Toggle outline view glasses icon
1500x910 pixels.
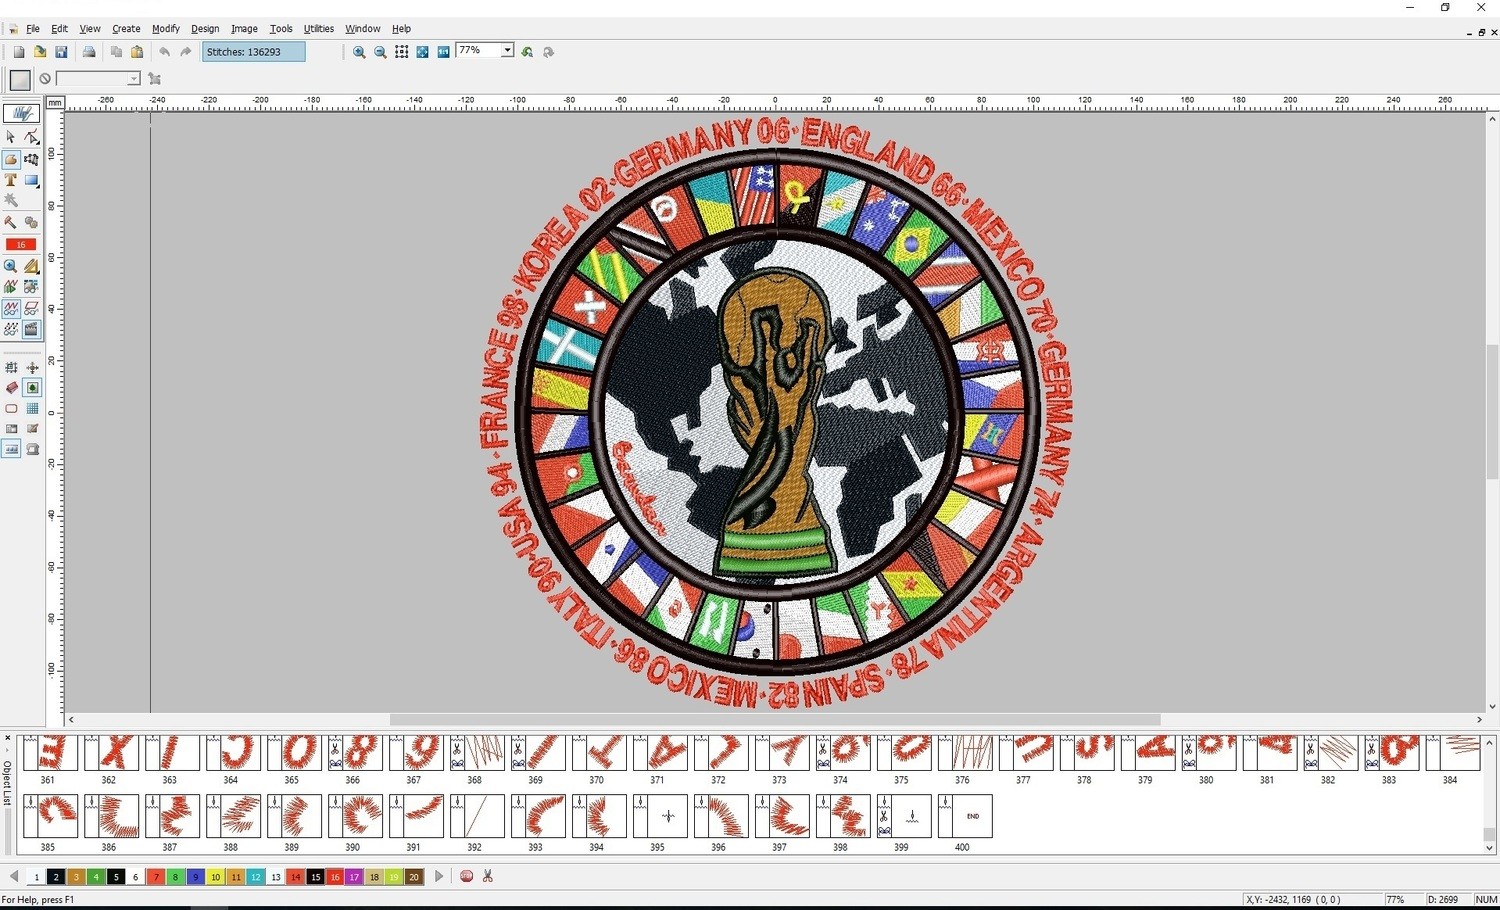click(x=32, y=309)
